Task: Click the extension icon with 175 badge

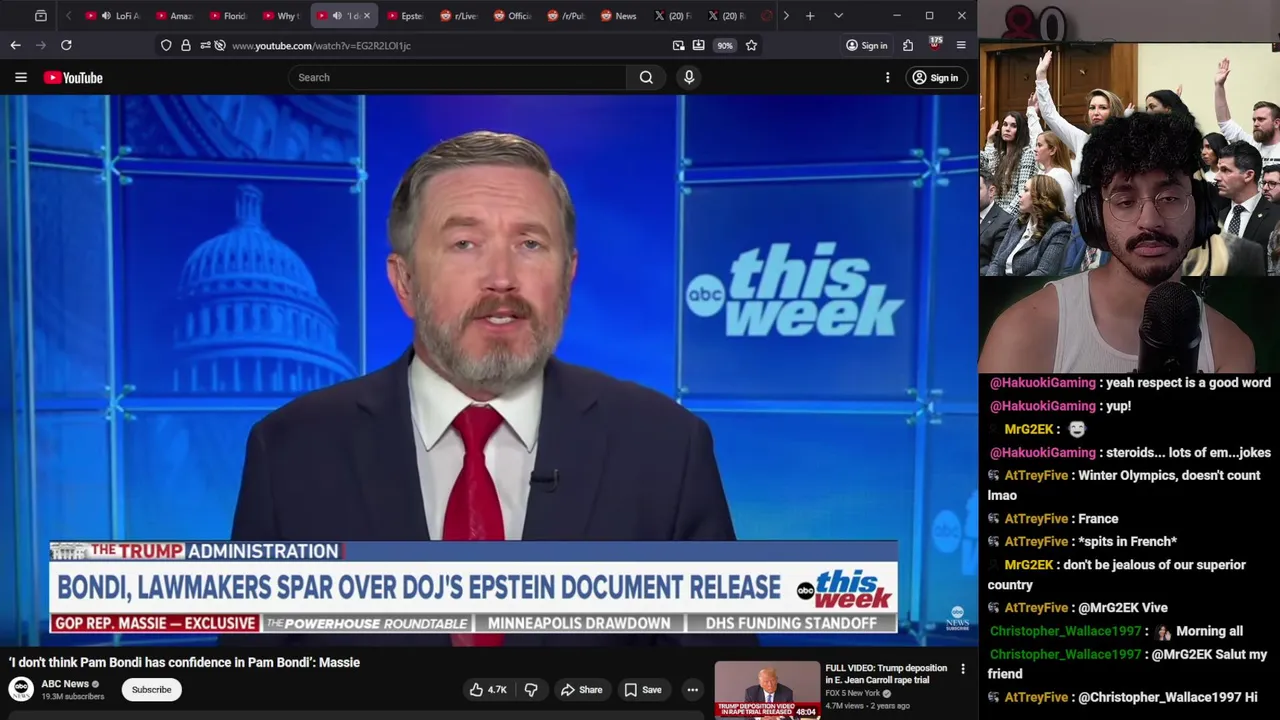Action: pos(935,44)
